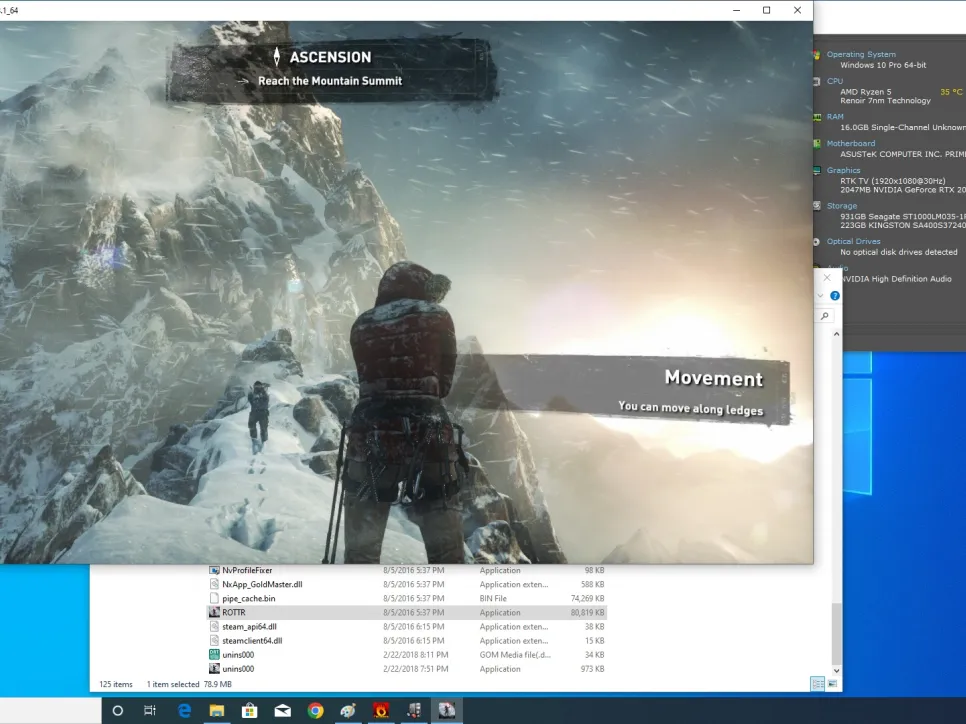Click the File Explorer vertical scrollbar thumb
This screenshot has height=724, width=966.
pos(836,633)
